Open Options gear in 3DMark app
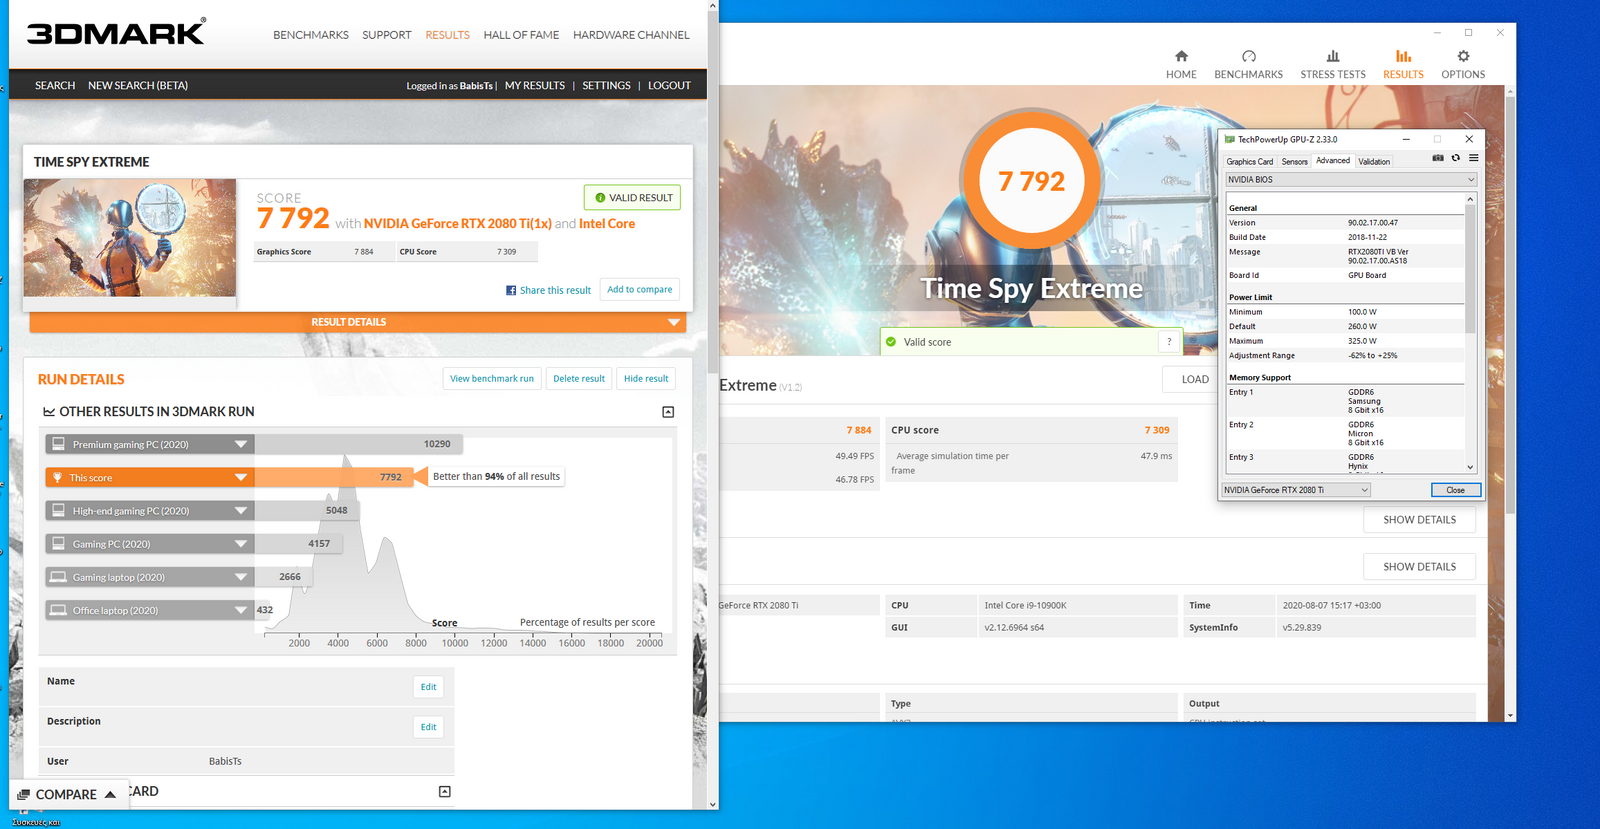This screenshot has height=829, width=1600. coord(1463,56)
